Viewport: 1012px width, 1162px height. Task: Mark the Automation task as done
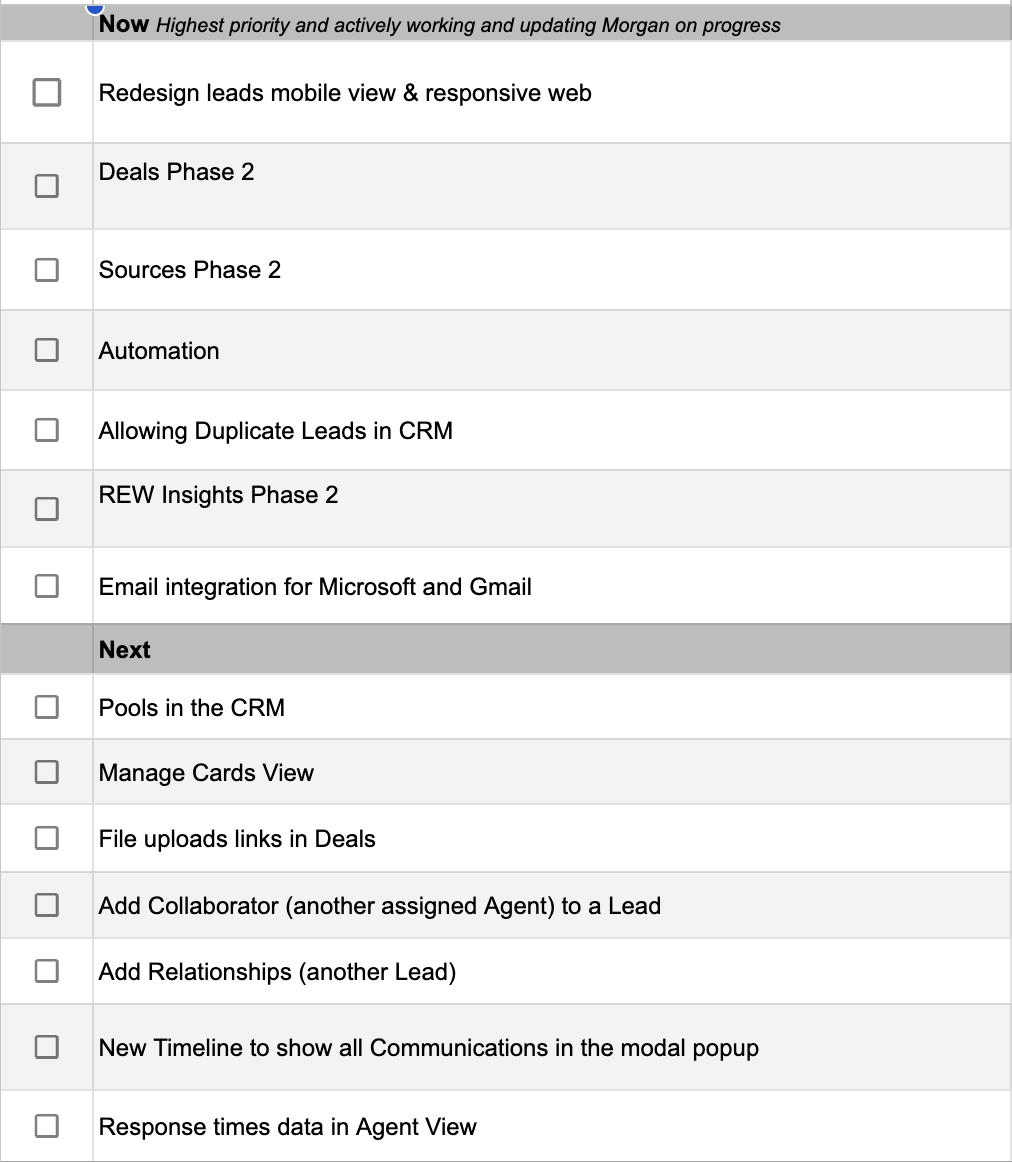[46, 350]
